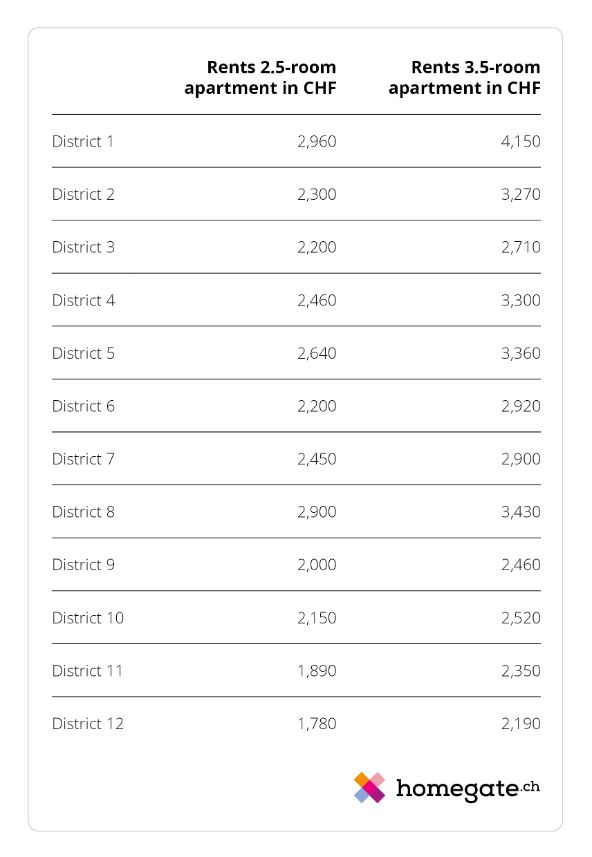Select District 11 2.5-room rent 1,890
The width and height of the screenshot is (592, 857).
(x=317, y=671)
